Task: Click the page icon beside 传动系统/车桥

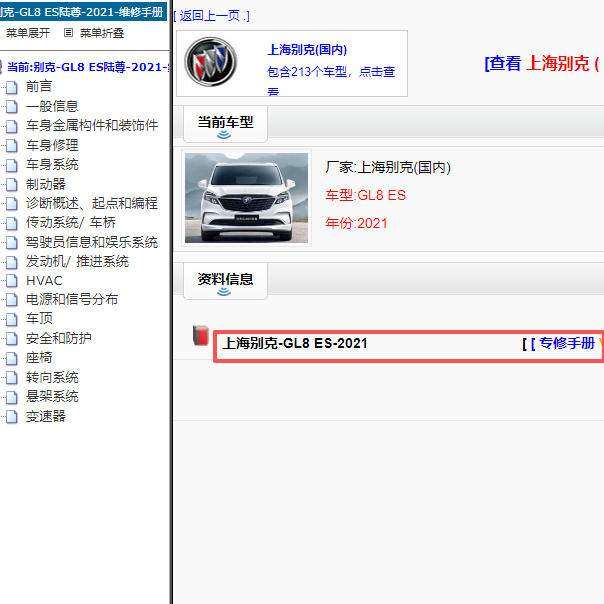Action: pos(12,223)
